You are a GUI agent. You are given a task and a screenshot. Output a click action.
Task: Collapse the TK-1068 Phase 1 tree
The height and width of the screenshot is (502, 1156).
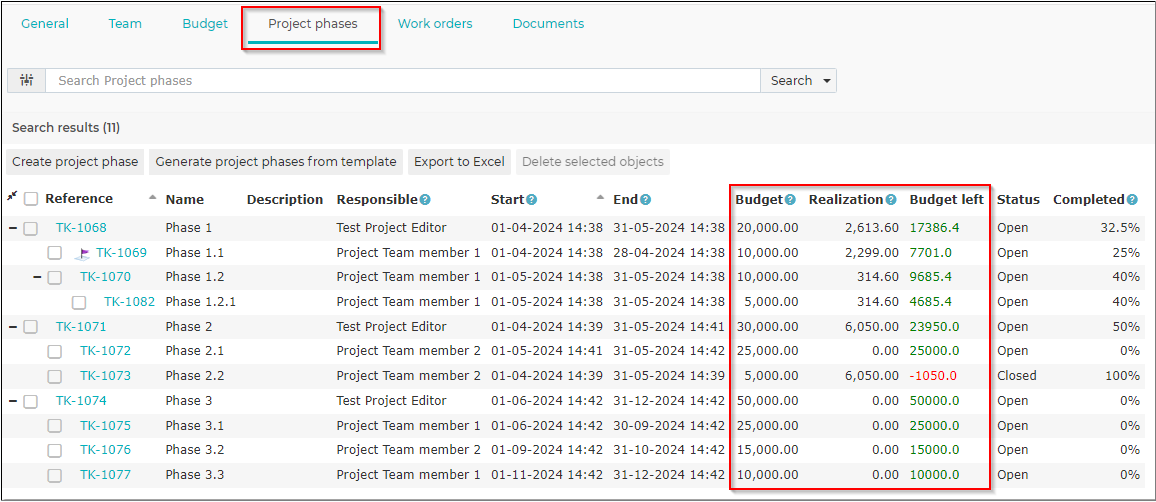pyautogui.click(x=13, y=229)
